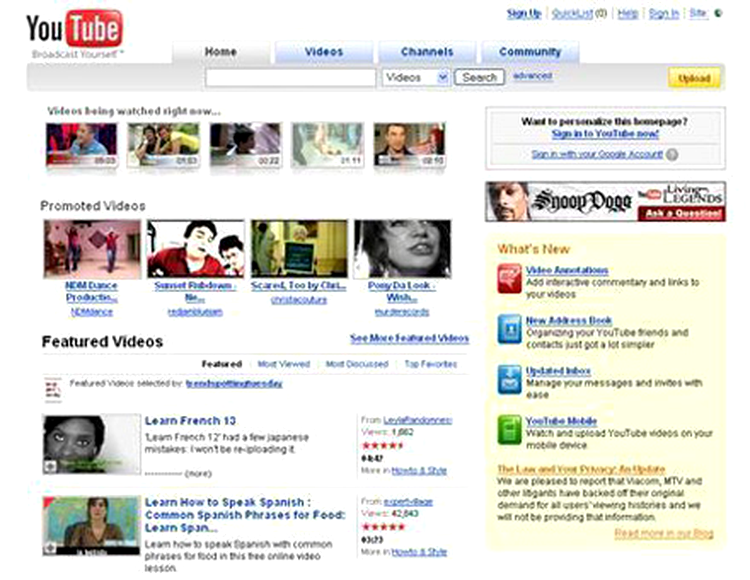Screen dimensions: 750x580
Task: Click the yellow Upload button
Action: (x=694, y=78)
